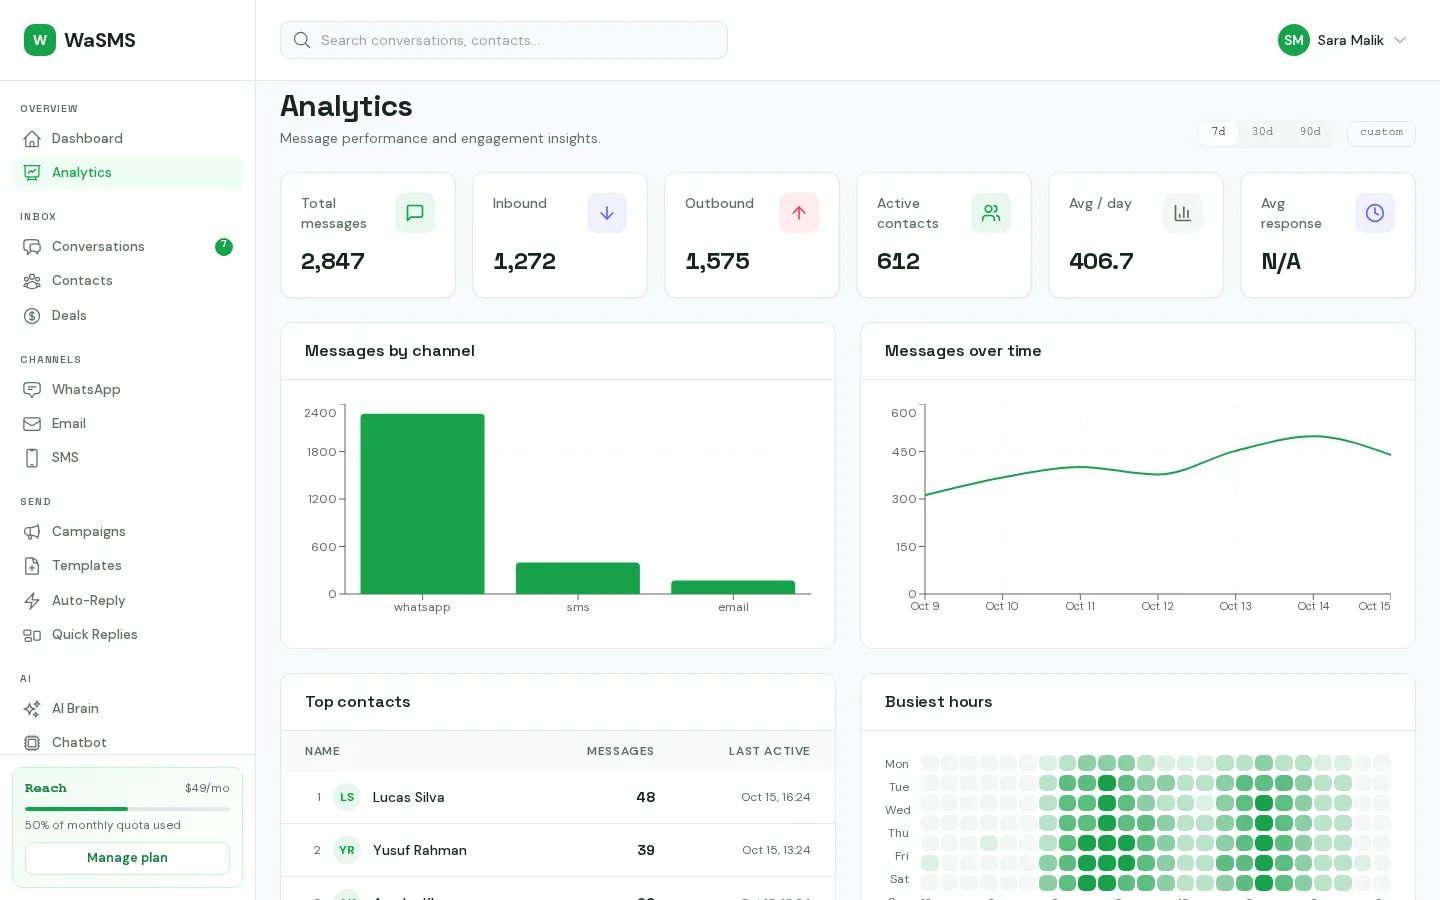Click the search magnifier icon

(x=301, y=40)
